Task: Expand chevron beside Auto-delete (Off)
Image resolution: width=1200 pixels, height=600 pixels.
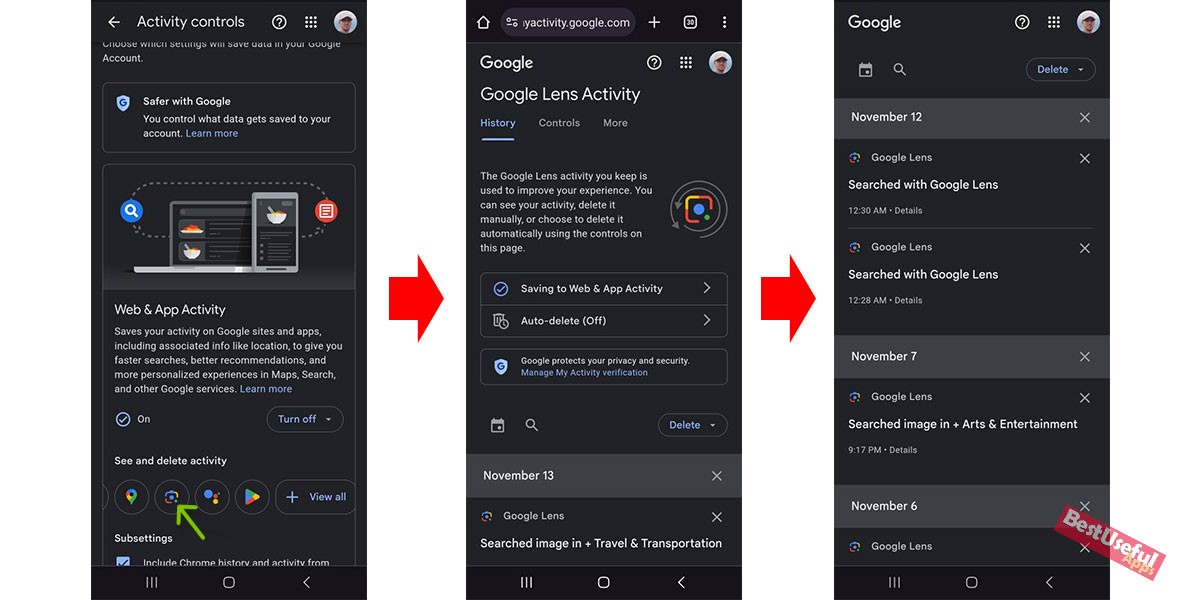Action: click(x=707, y=321)
